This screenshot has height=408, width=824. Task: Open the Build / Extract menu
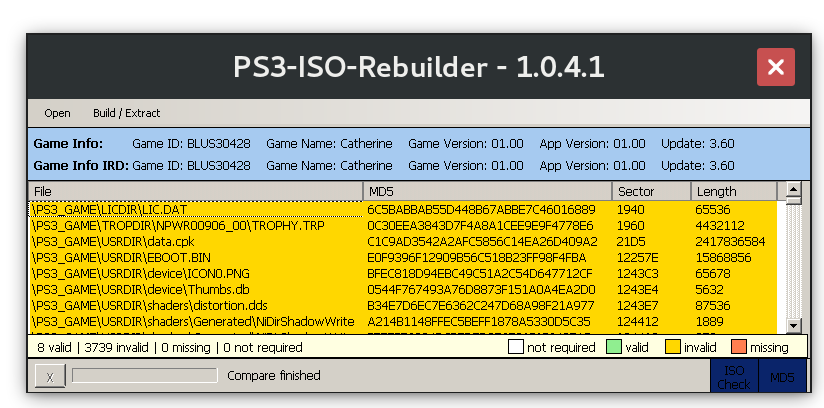127,113
